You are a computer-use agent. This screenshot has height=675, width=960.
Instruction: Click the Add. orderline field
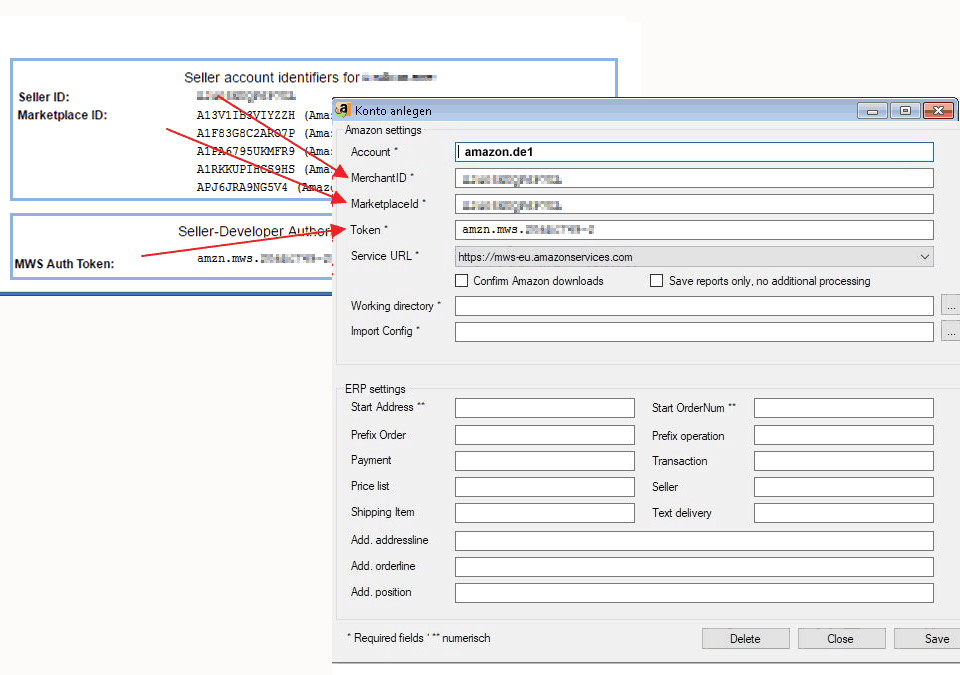point(694,567)
